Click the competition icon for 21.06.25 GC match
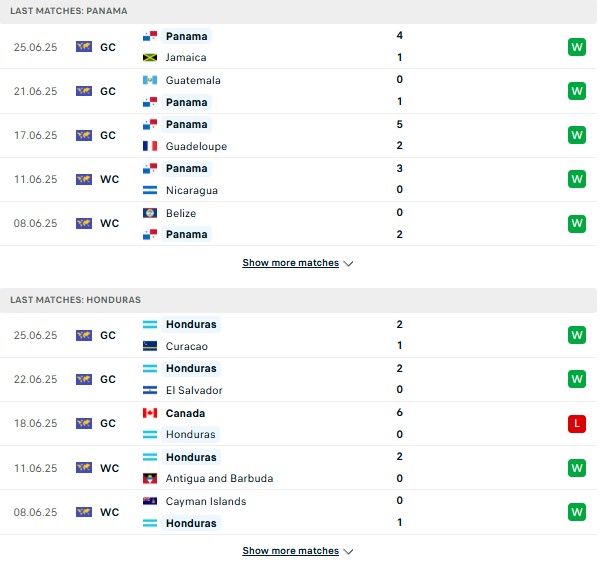Screen dimensions: 600x568 point(84,91)
